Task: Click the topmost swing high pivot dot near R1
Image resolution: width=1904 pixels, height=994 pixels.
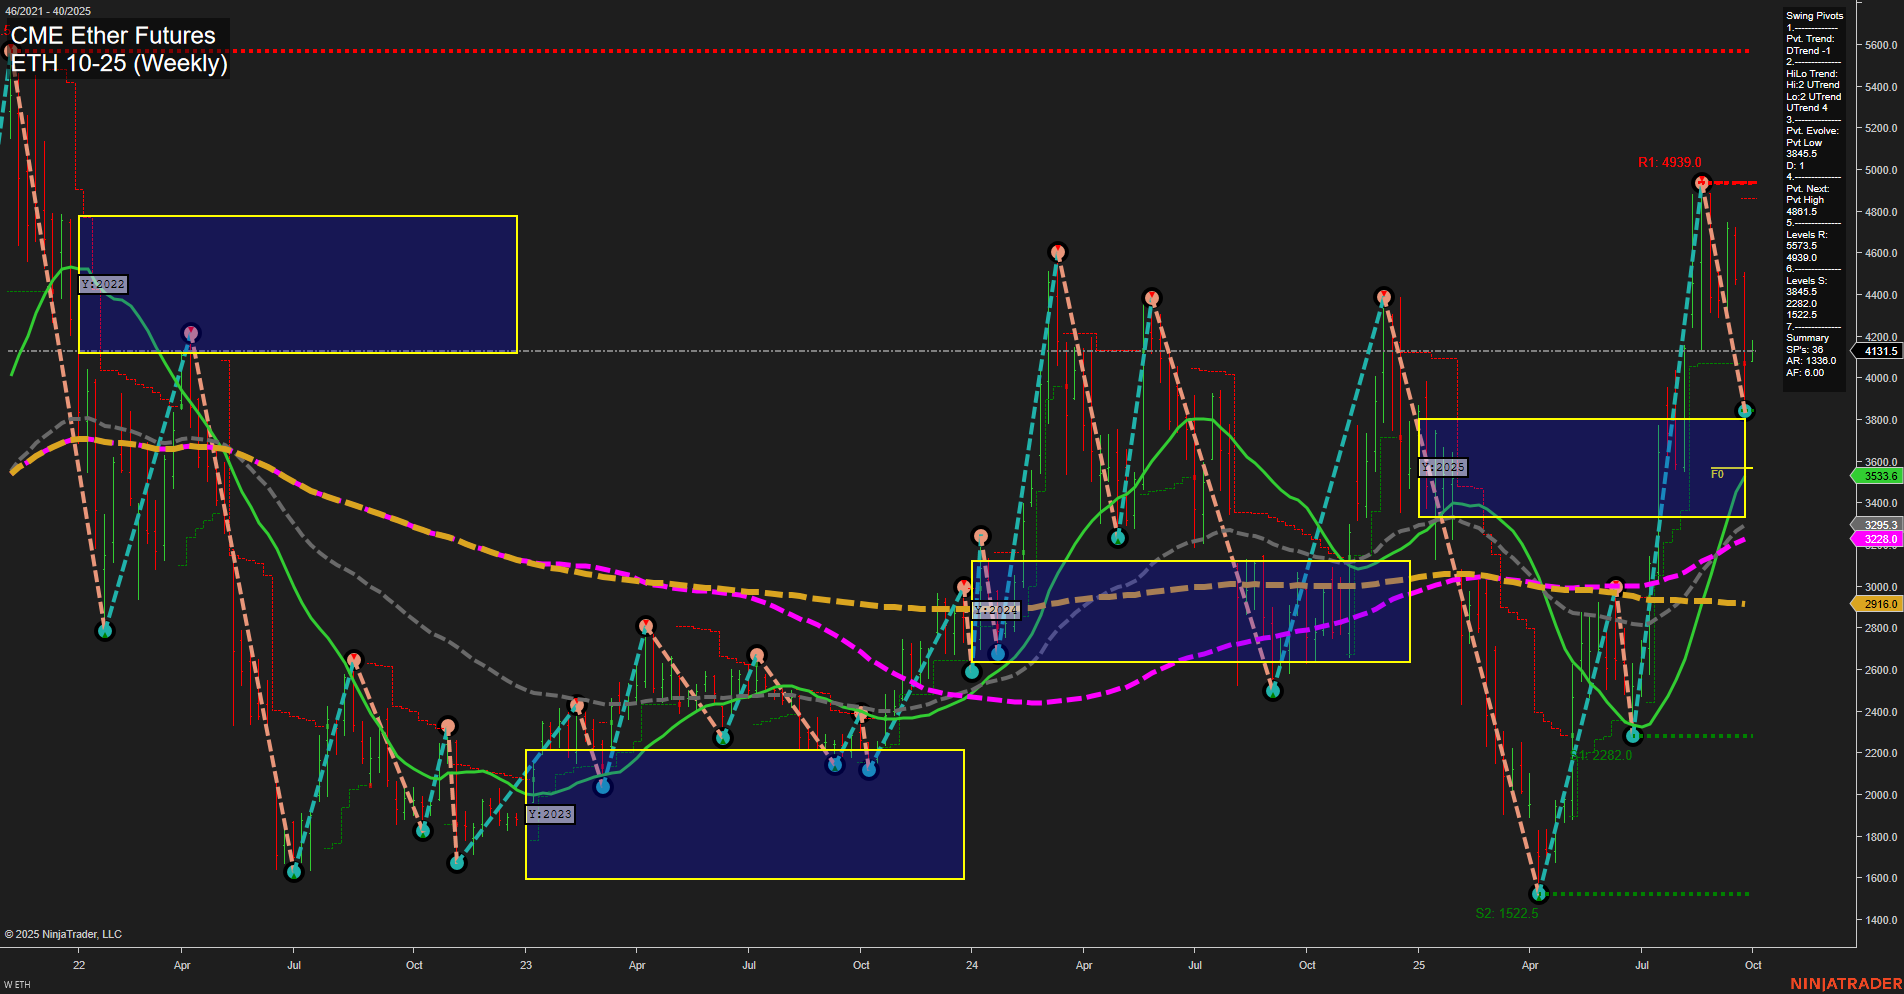Action: [1702, 181]
